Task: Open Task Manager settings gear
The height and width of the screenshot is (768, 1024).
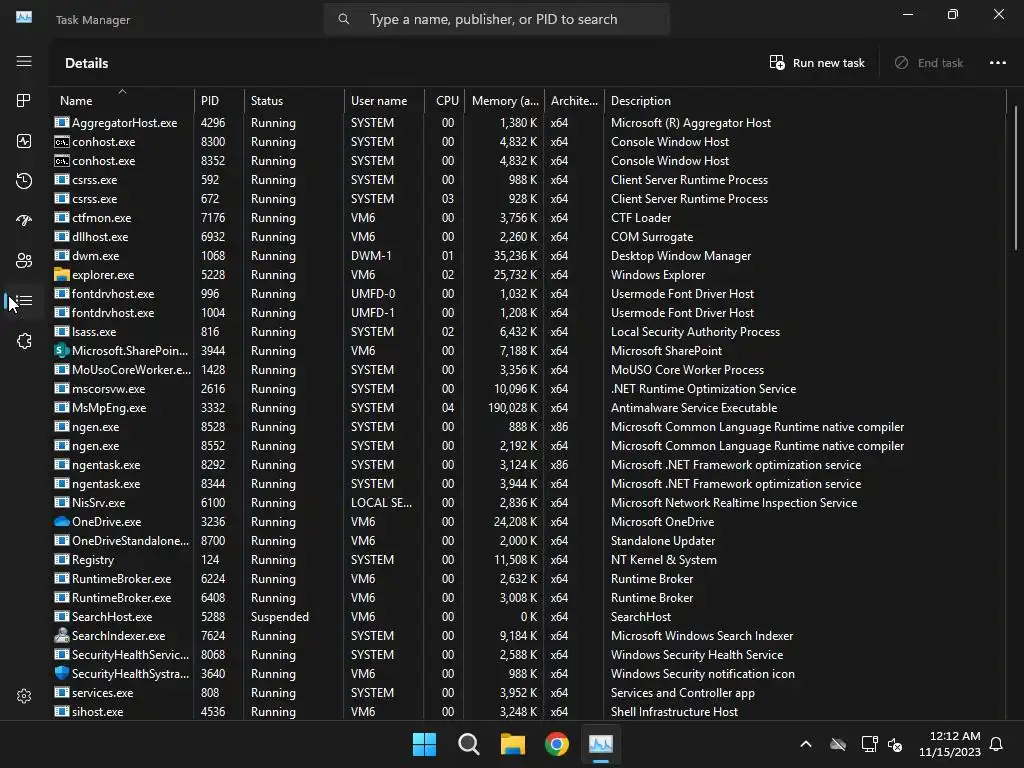Action: (24, 696)
